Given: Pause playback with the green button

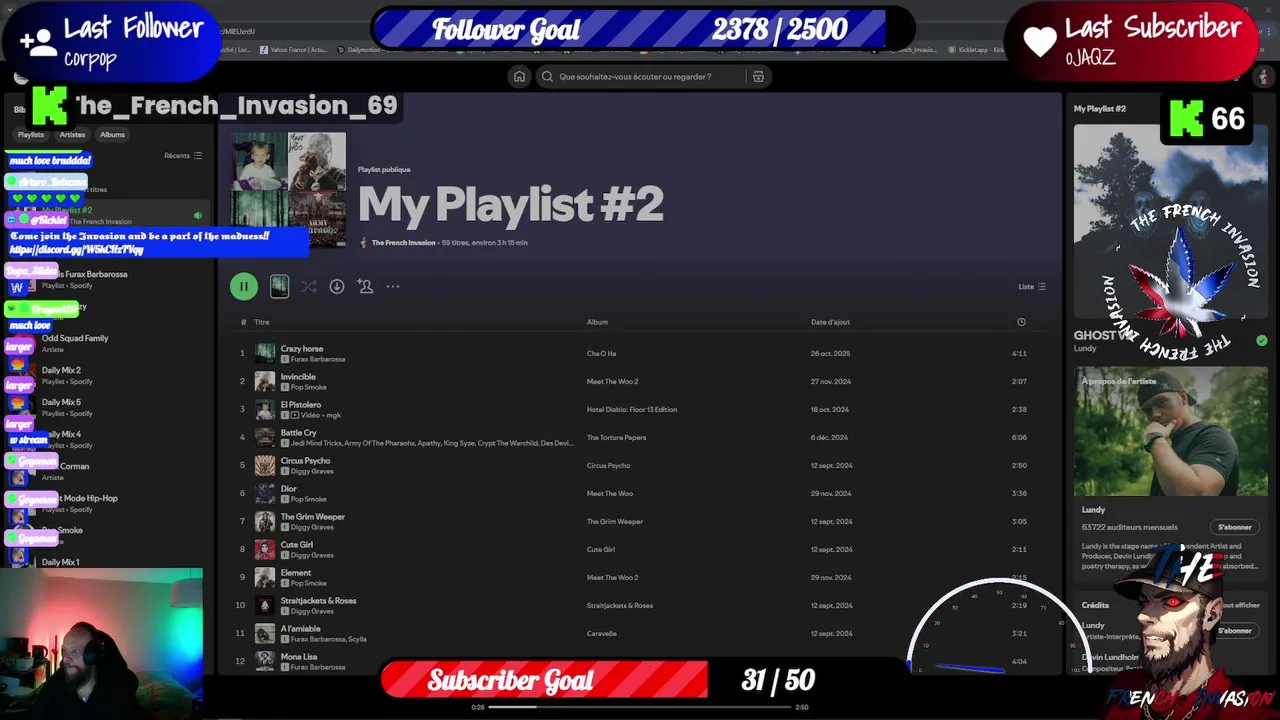Looking at the screenshot, I should point(244,286).
